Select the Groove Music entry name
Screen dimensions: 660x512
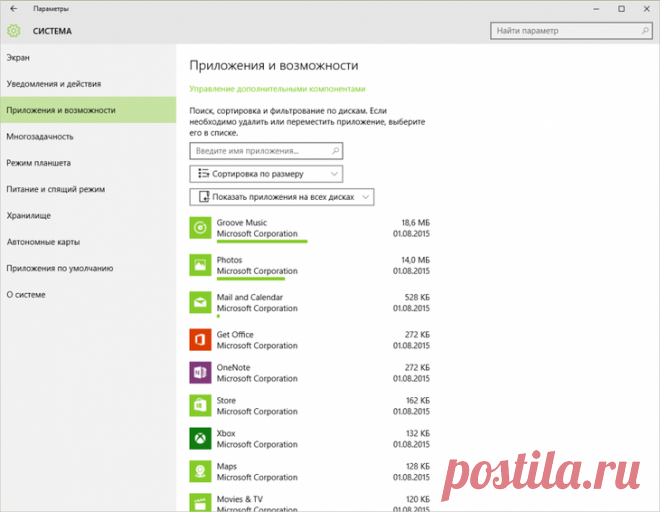(242, 223)
